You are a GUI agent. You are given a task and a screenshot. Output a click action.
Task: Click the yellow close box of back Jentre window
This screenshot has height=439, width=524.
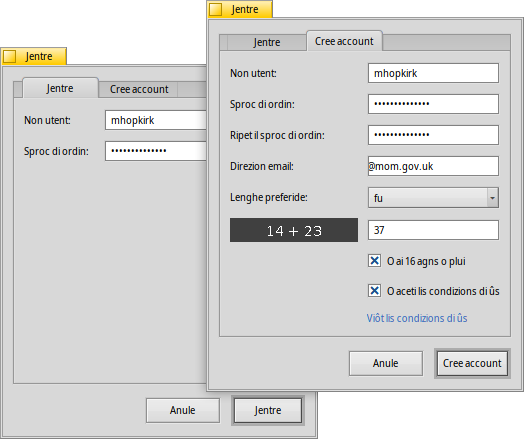(10, 56)
